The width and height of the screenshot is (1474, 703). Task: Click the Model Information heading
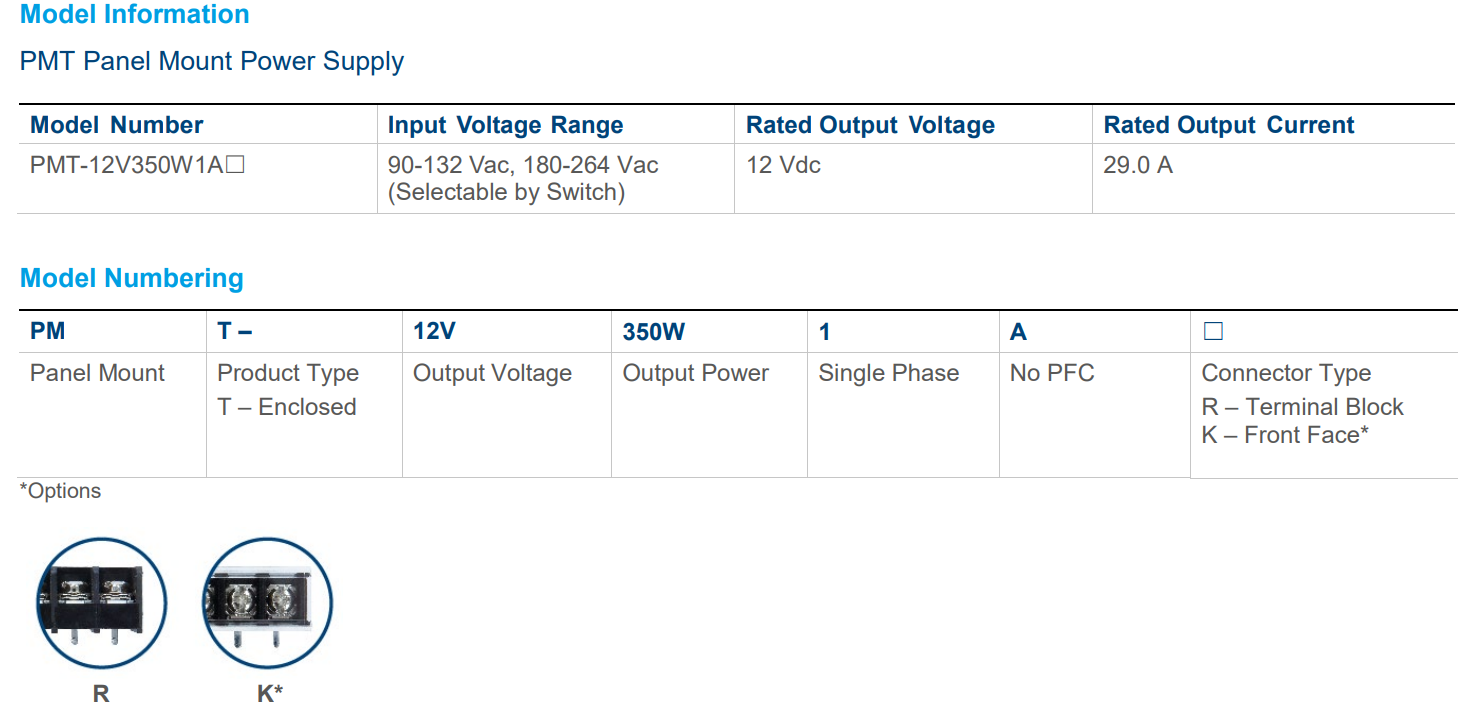[135, 15]
